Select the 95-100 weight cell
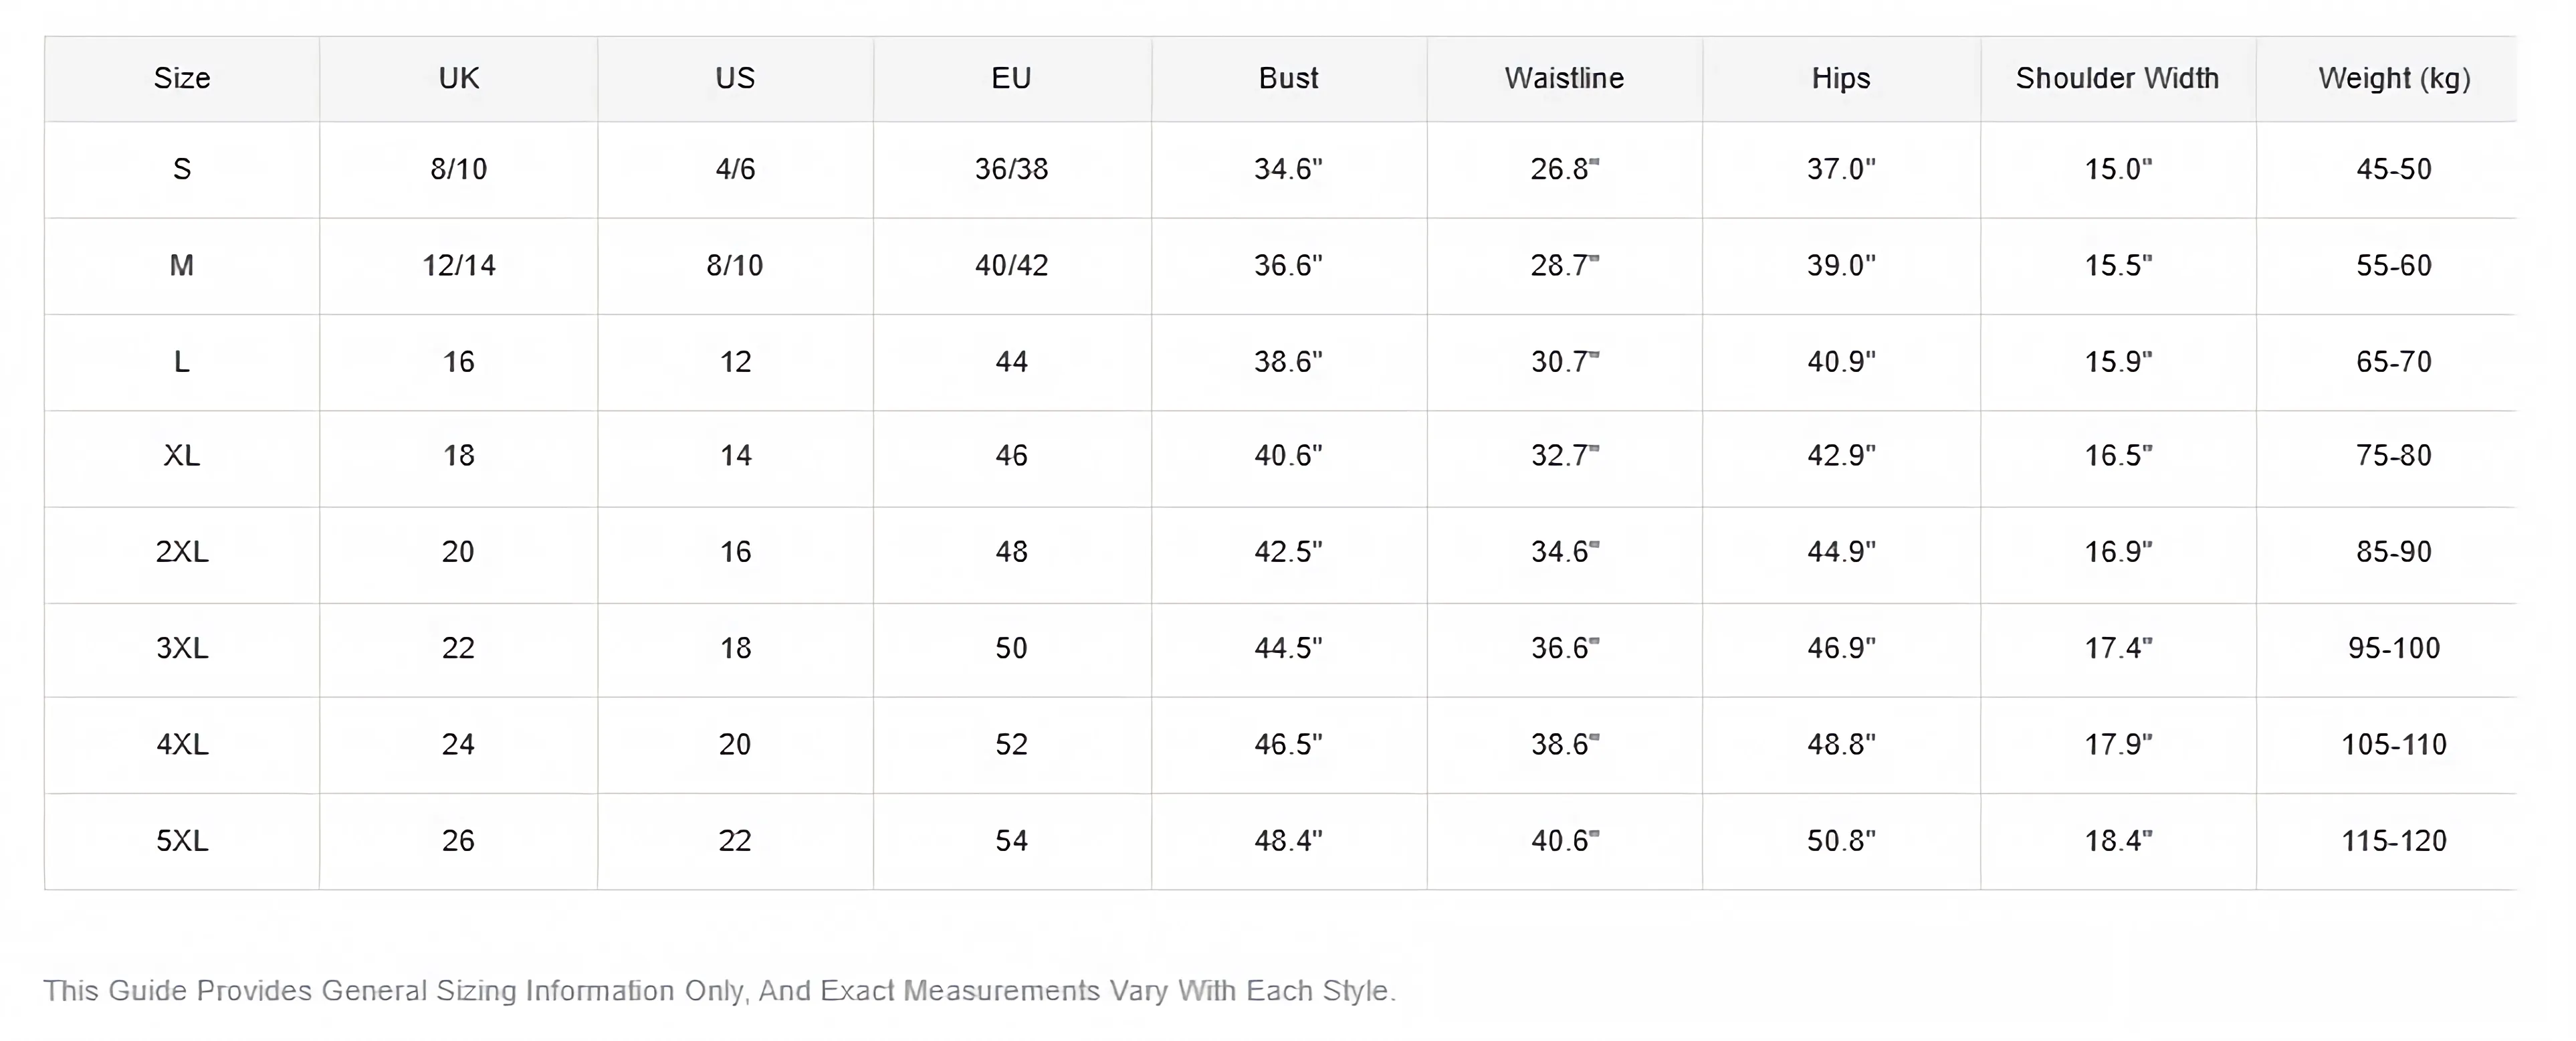Viewport: 2576px width, 1041px height. (2394, 649)
